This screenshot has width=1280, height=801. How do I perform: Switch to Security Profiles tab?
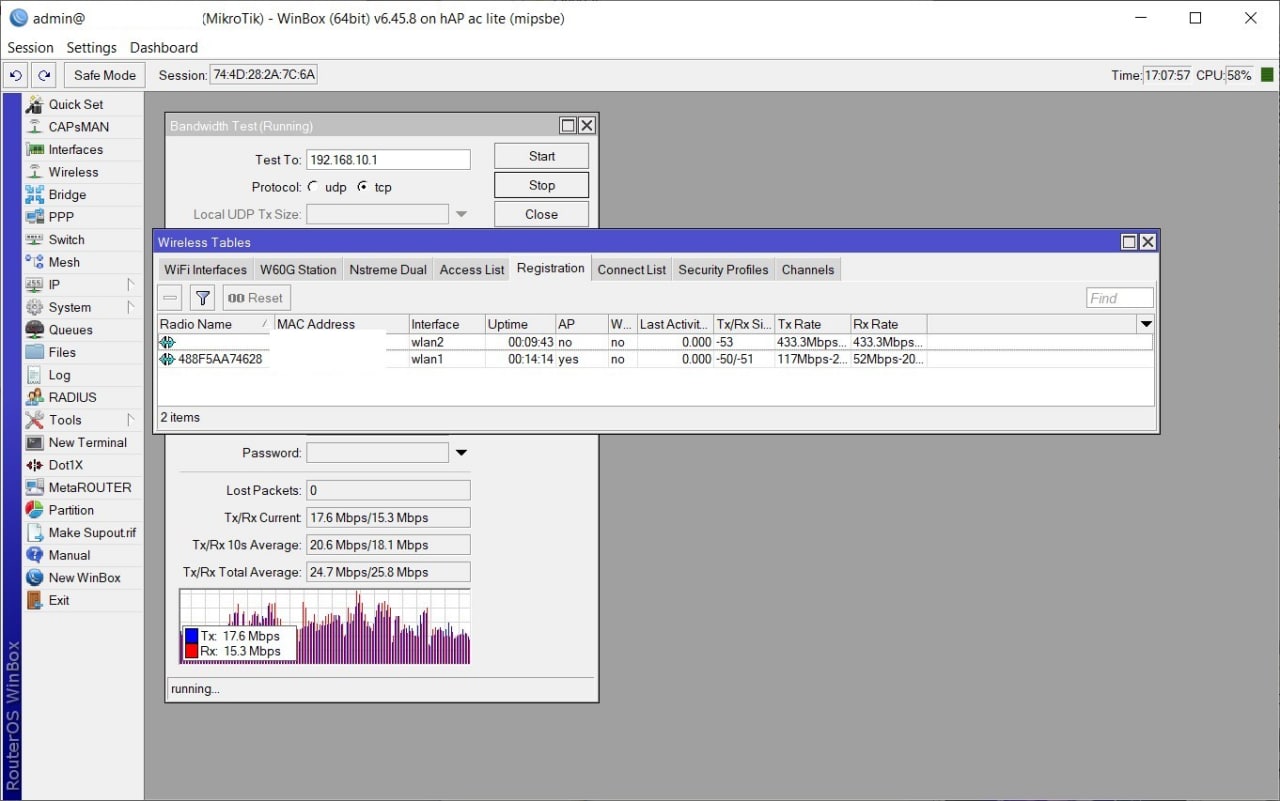pyautogui.click(x=723, y=270)
